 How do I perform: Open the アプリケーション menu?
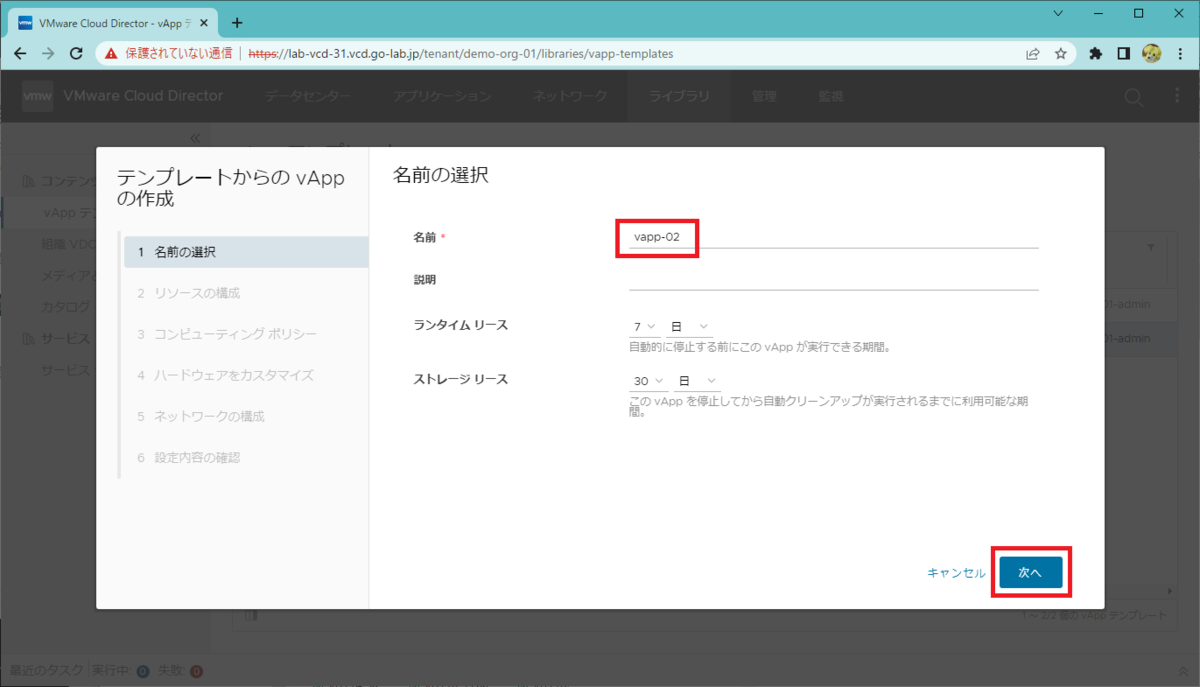point(441,96)
